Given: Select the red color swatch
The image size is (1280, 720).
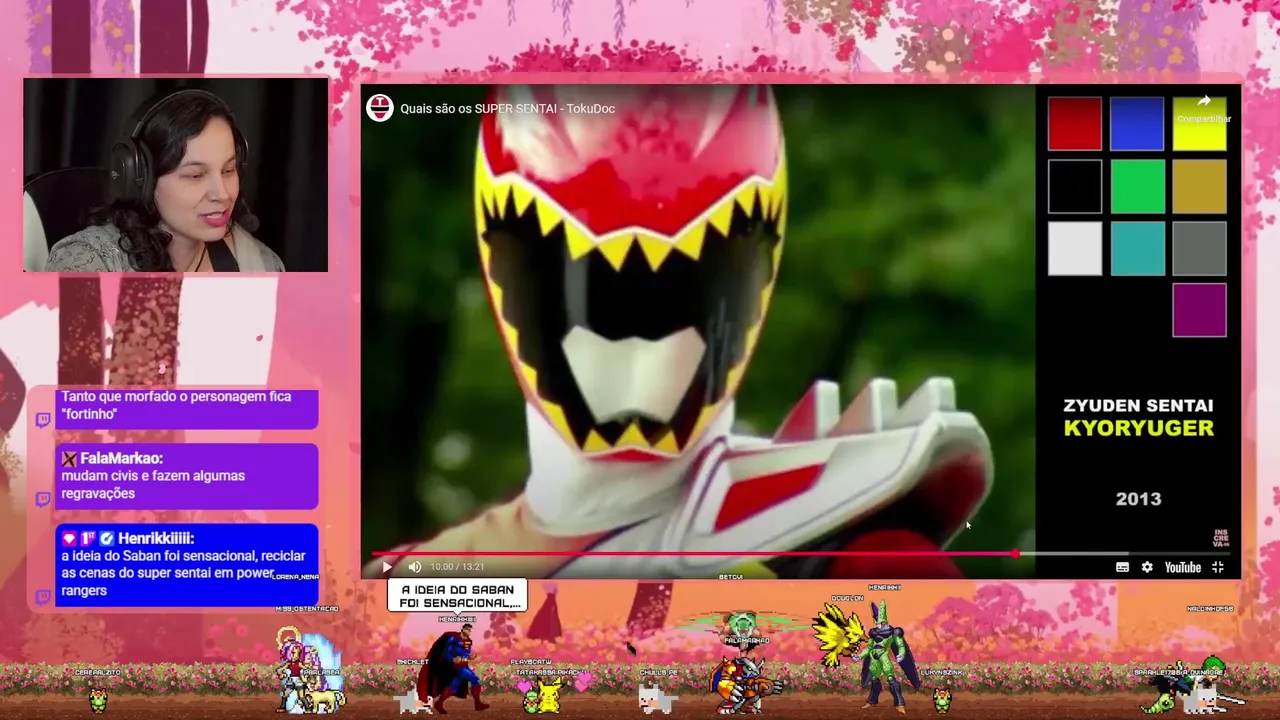Looking at the screenshot, I should 1075,123.
